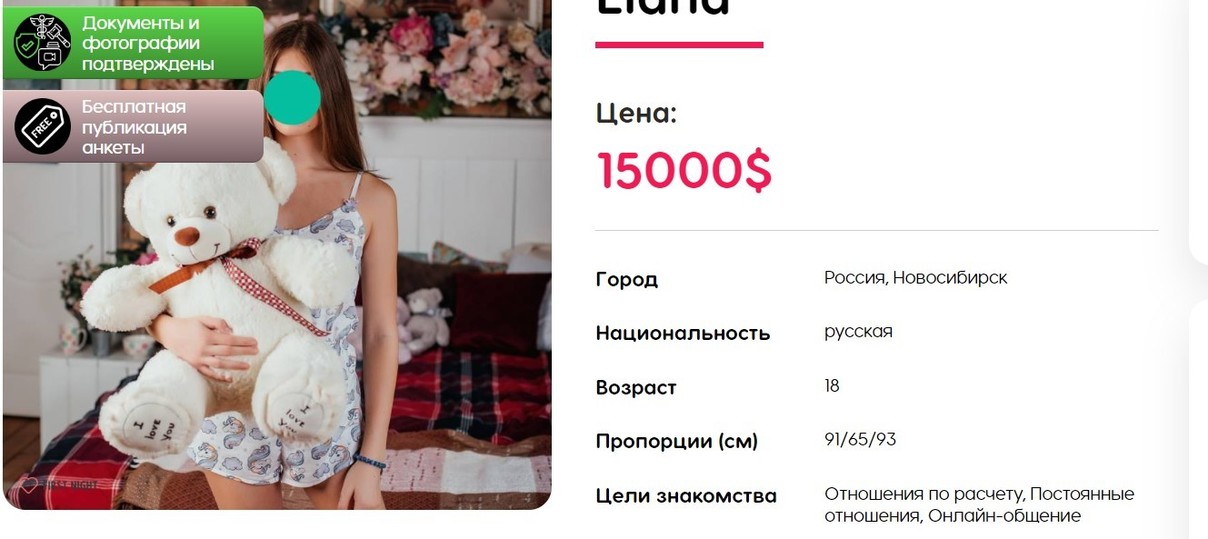Click the 'Национальность' field label

click(683, 333)
